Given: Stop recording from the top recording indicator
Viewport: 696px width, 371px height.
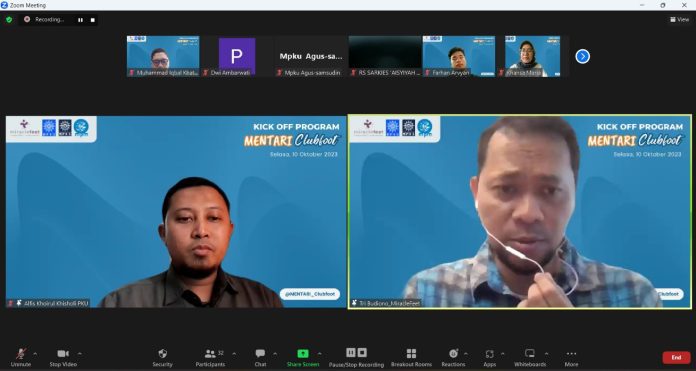Looking at the screenshot, I should (x=92, y=20).
